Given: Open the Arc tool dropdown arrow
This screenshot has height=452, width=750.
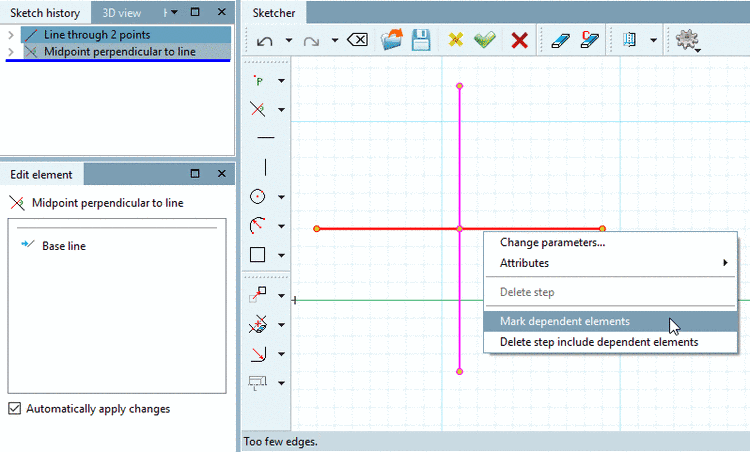Looking at the screenshot, I should pos(281,226).
